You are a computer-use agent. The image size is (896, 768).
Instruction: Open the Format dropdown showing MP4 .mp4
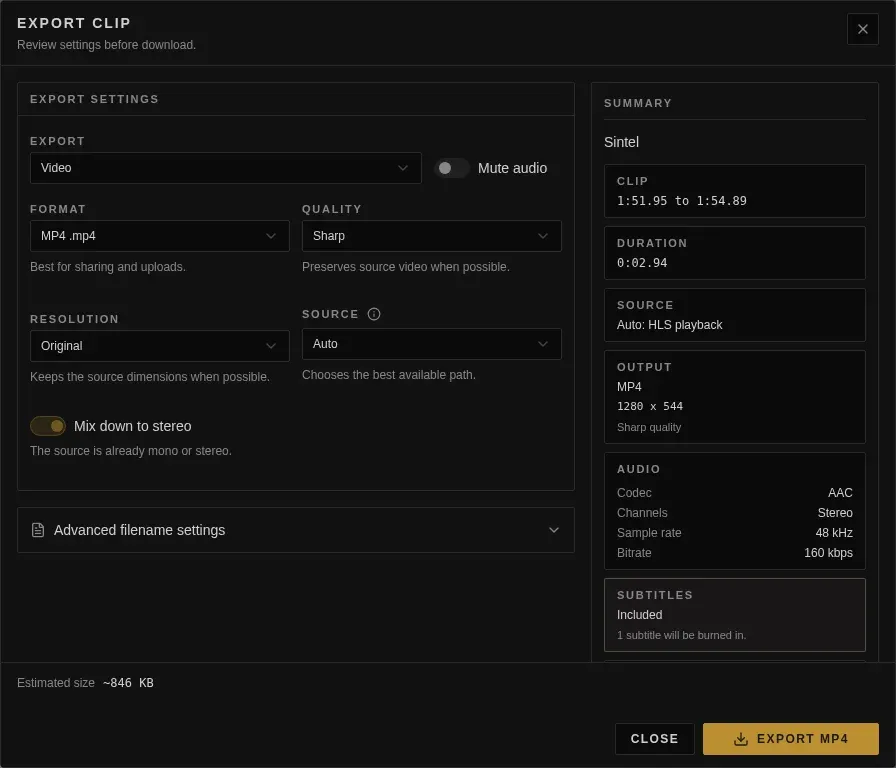tap(159, 236)
